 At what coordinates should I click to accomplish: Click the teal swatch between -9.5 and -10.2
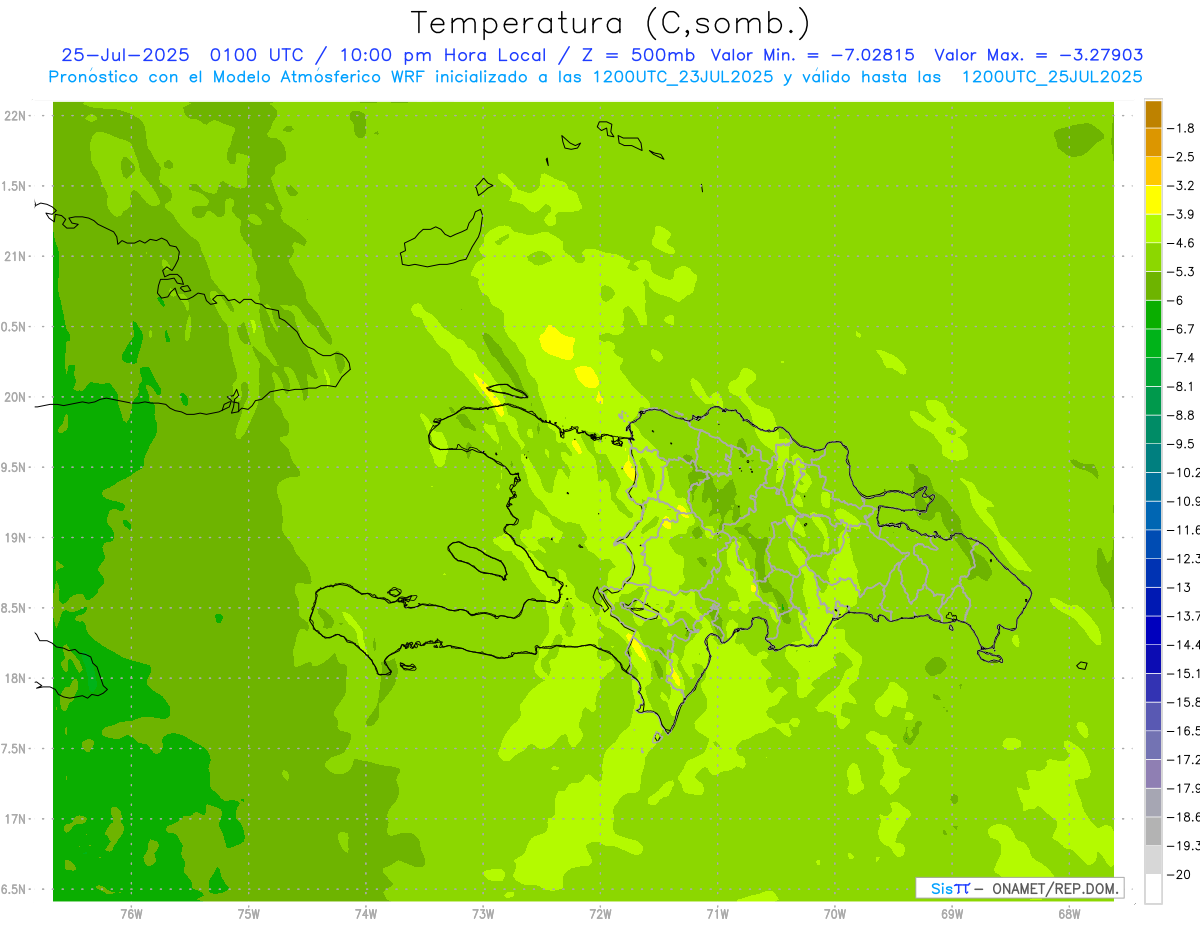pyautogui.click(x=1153, y=458)
